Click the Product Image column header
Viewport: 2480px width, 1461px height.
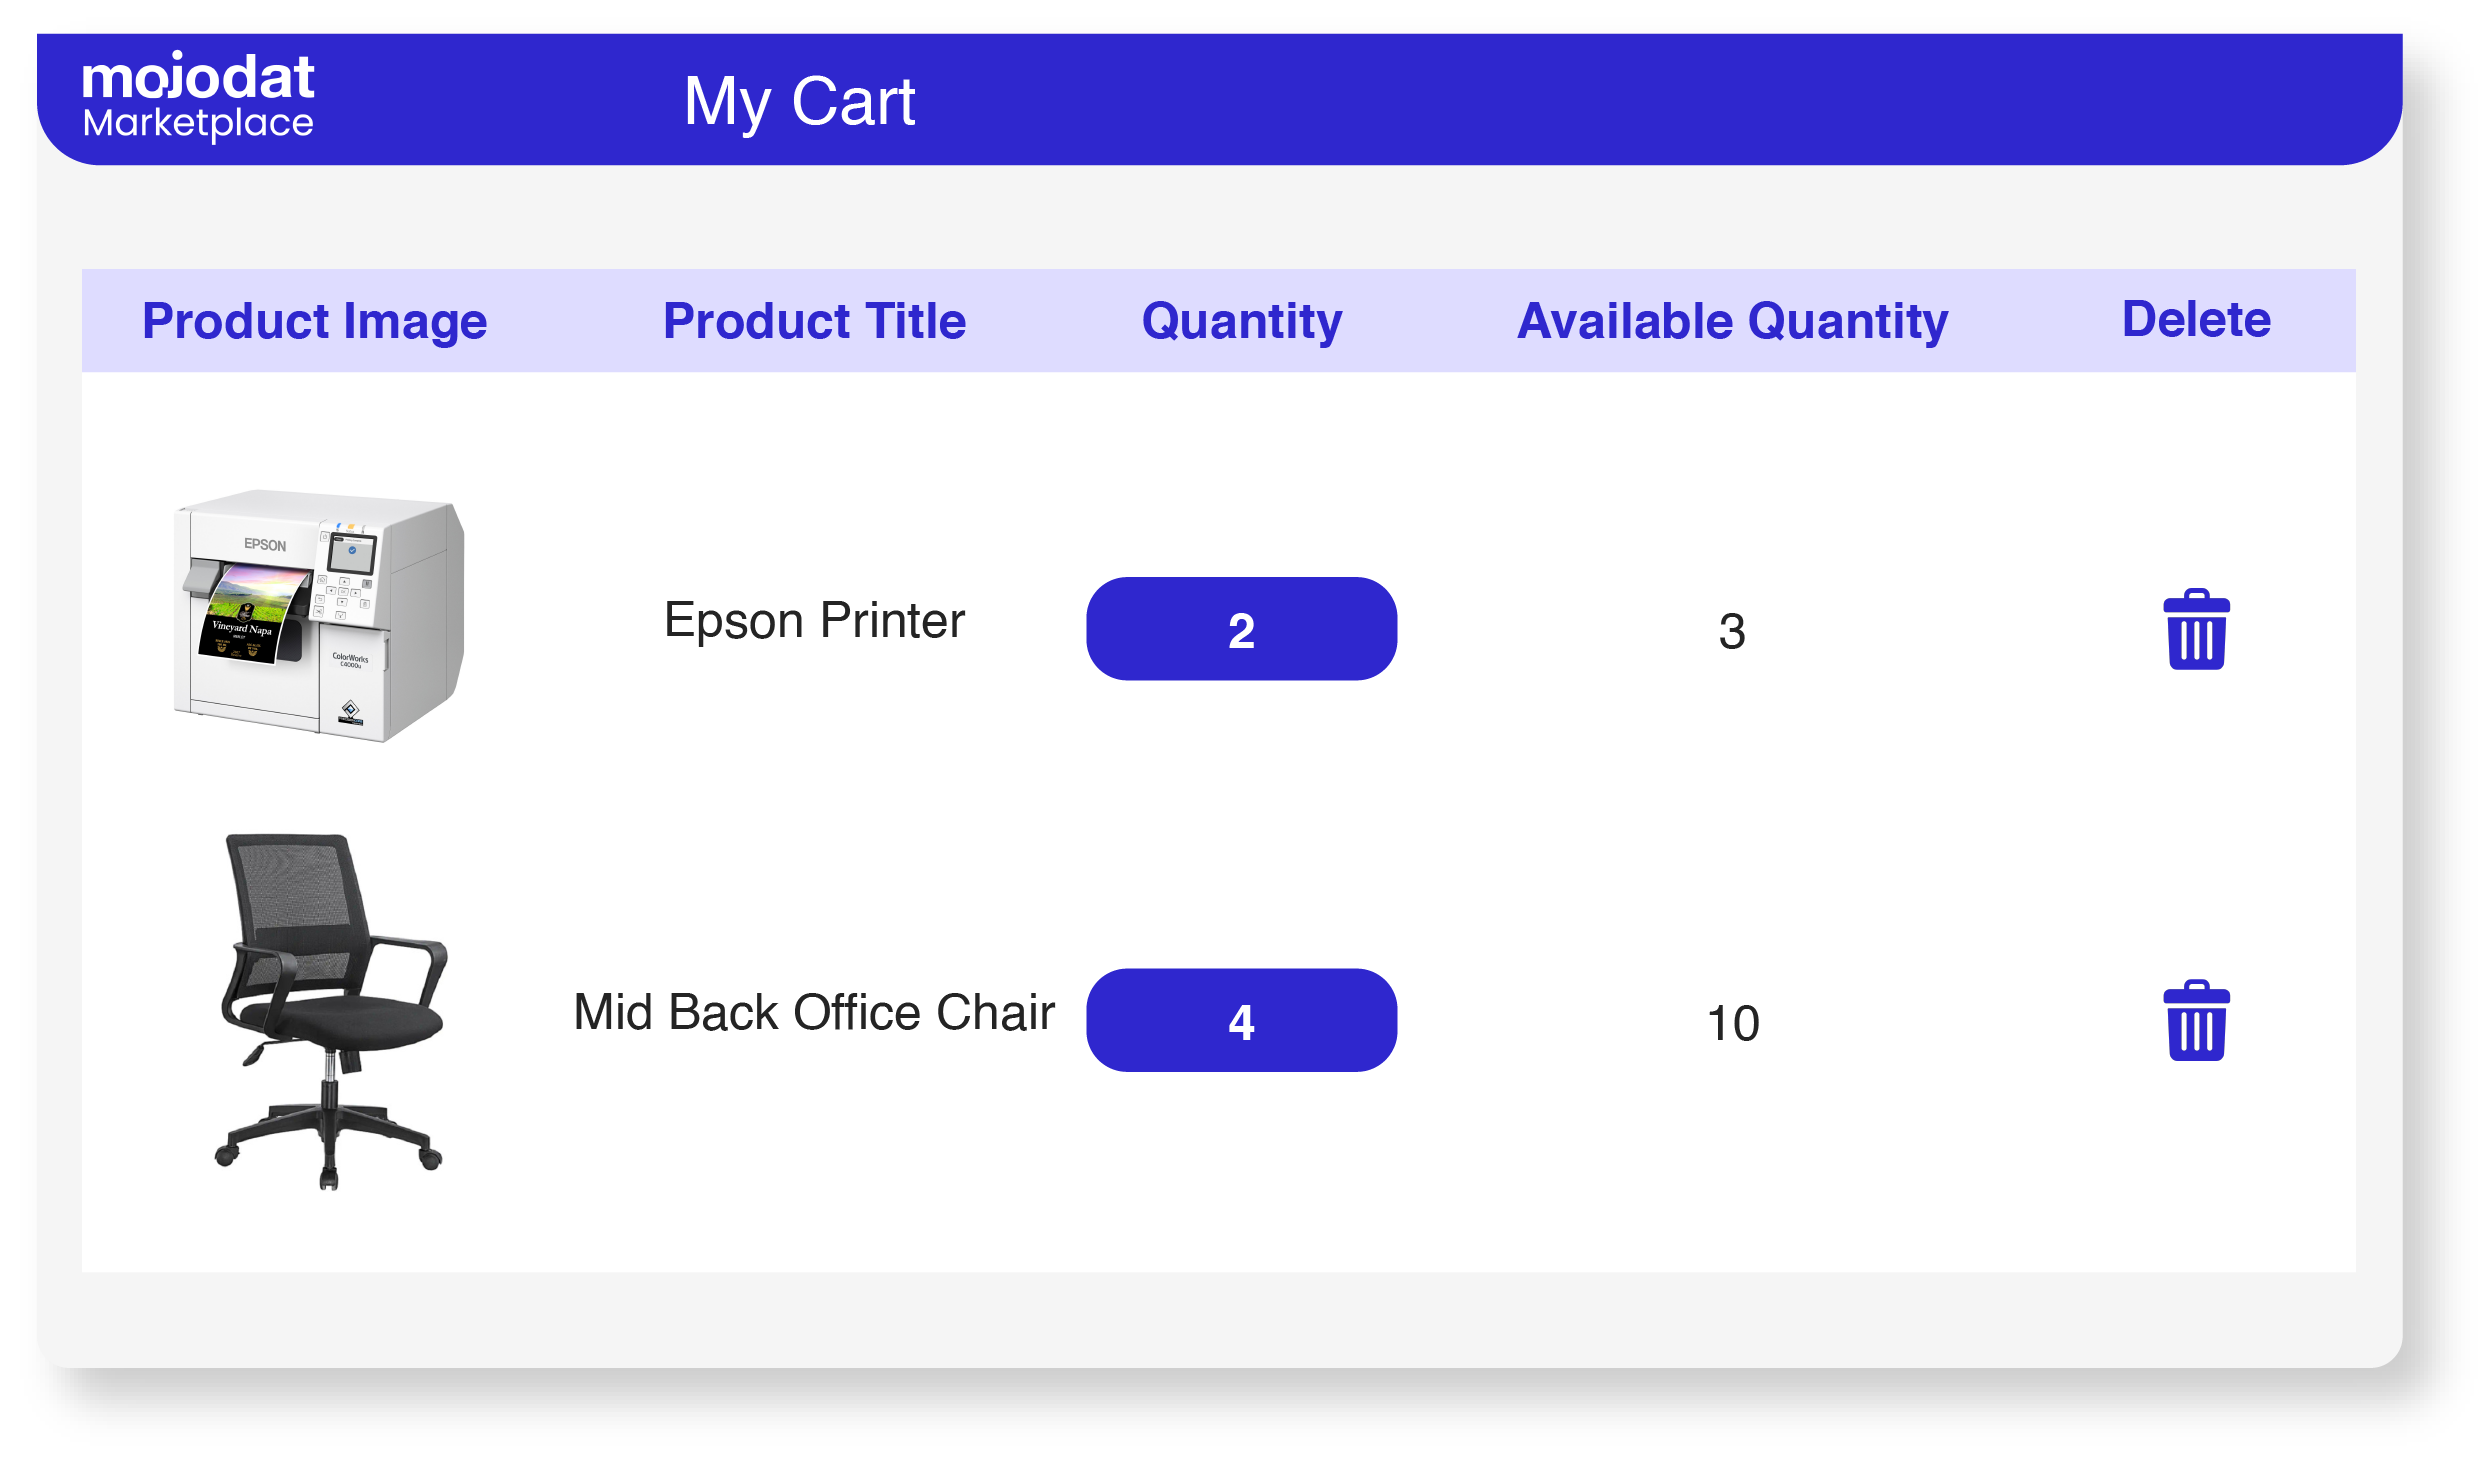(x=314, y=321)
